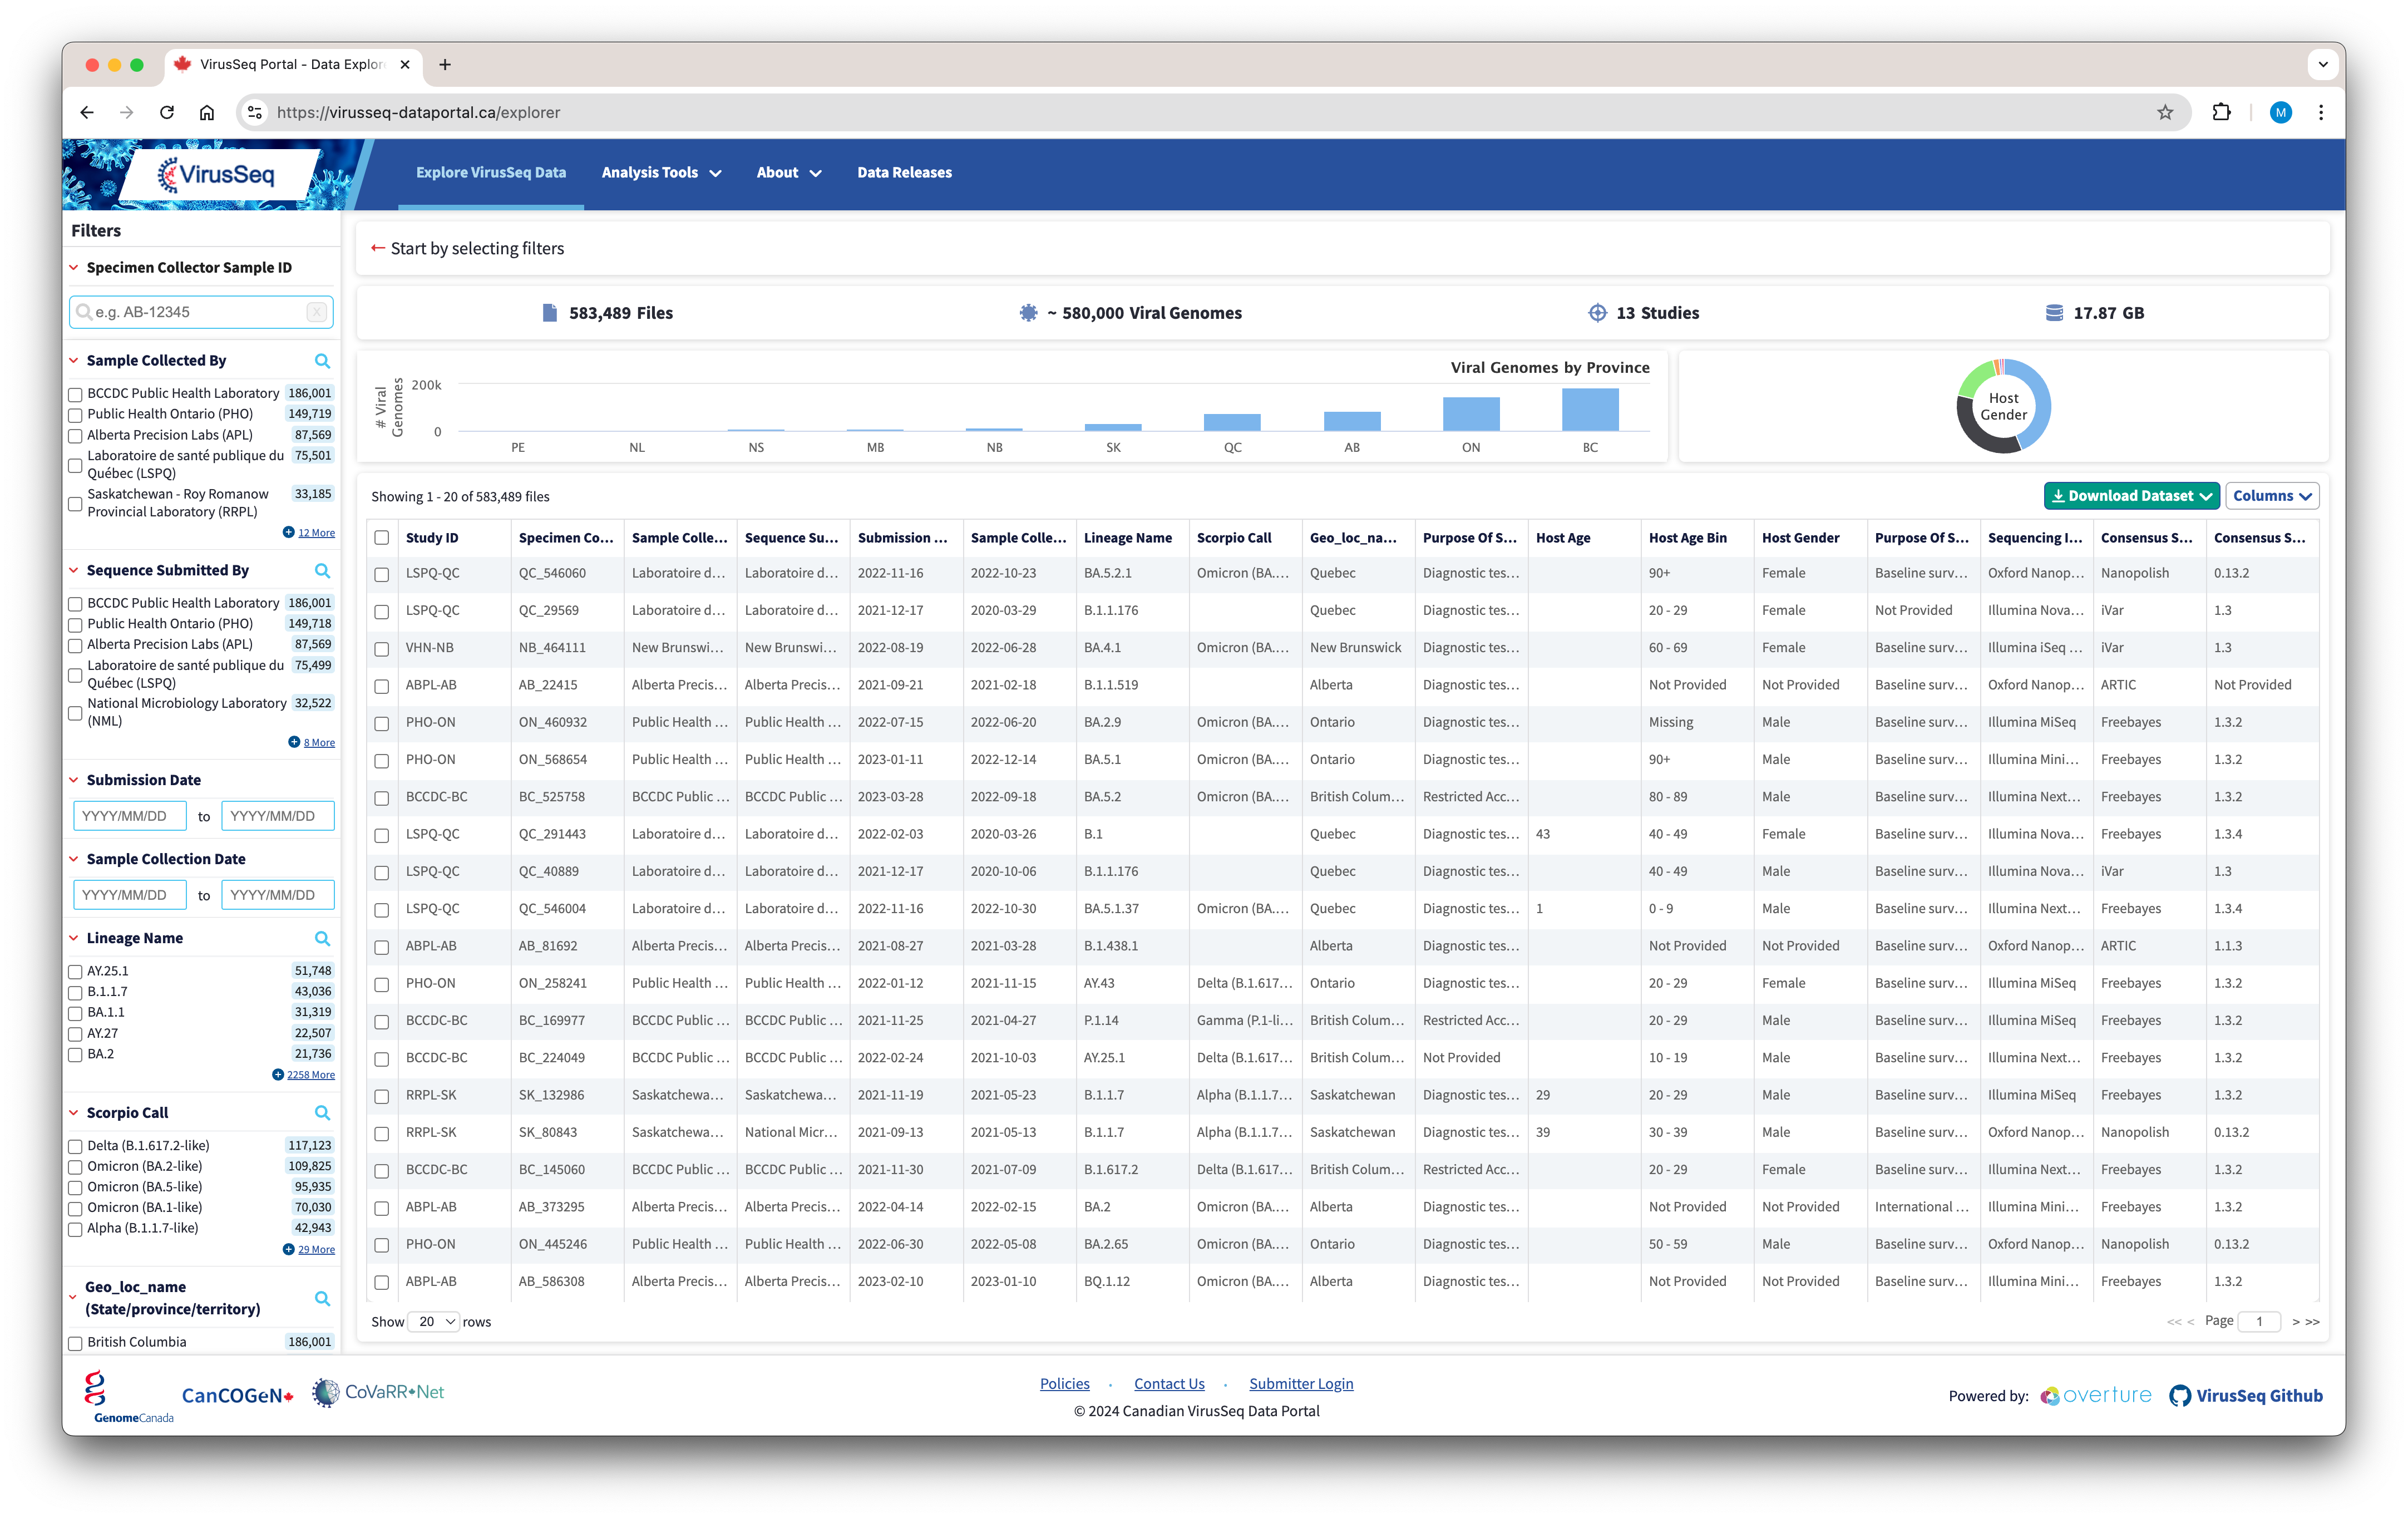
Task: Check the AY.25.1 lineage filter
Action: click(x=75, y=972)
